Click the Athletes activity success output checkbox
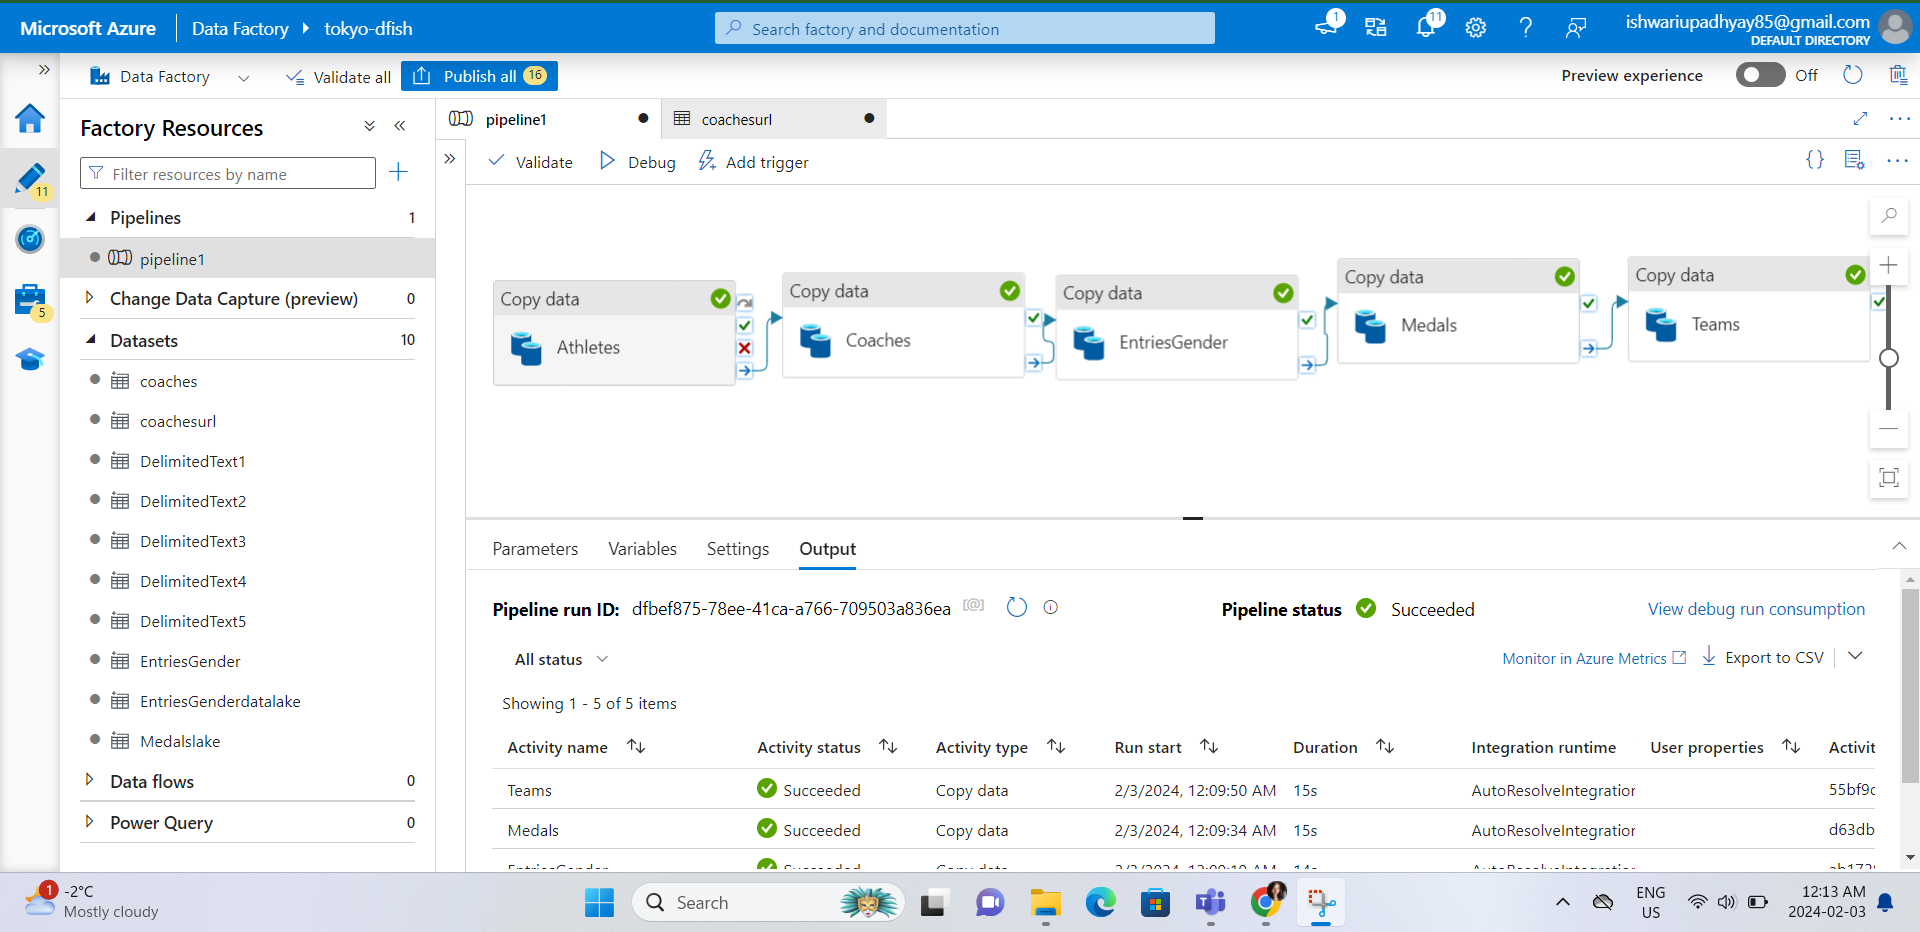1920x932 pixels. click(744, 325)
